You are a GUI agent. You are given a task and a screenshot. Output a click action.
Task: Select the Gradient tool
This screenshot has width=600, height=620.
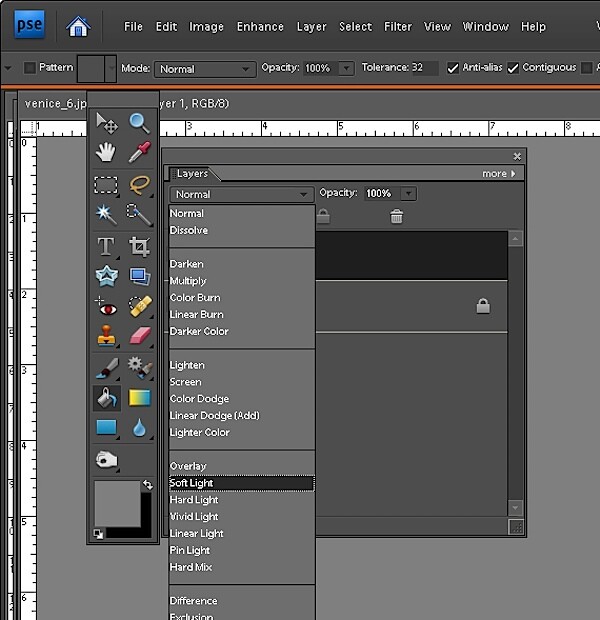[x=140, y=398]
